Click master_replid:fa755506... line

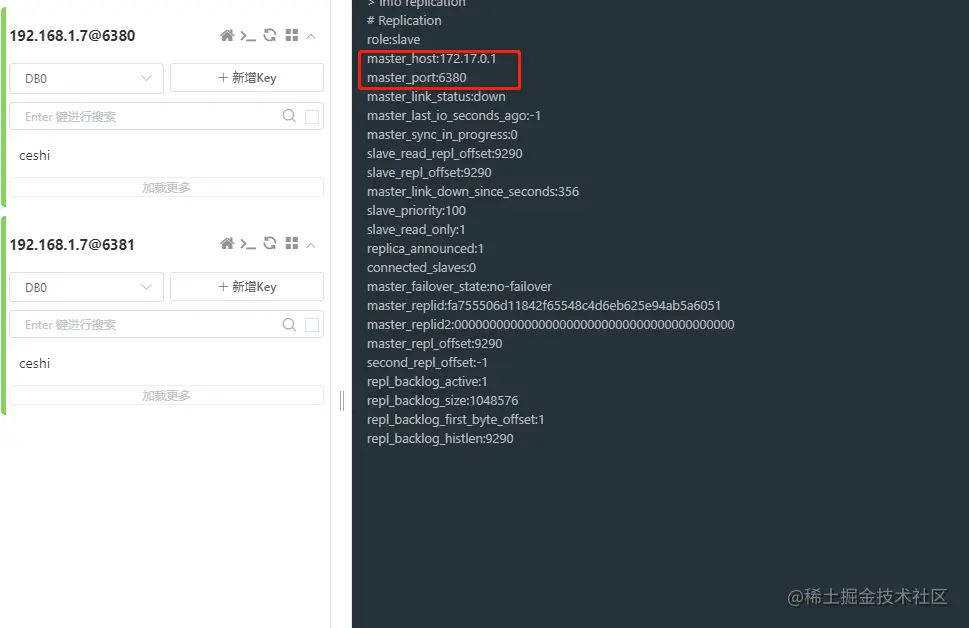click(x=544, y=305)
